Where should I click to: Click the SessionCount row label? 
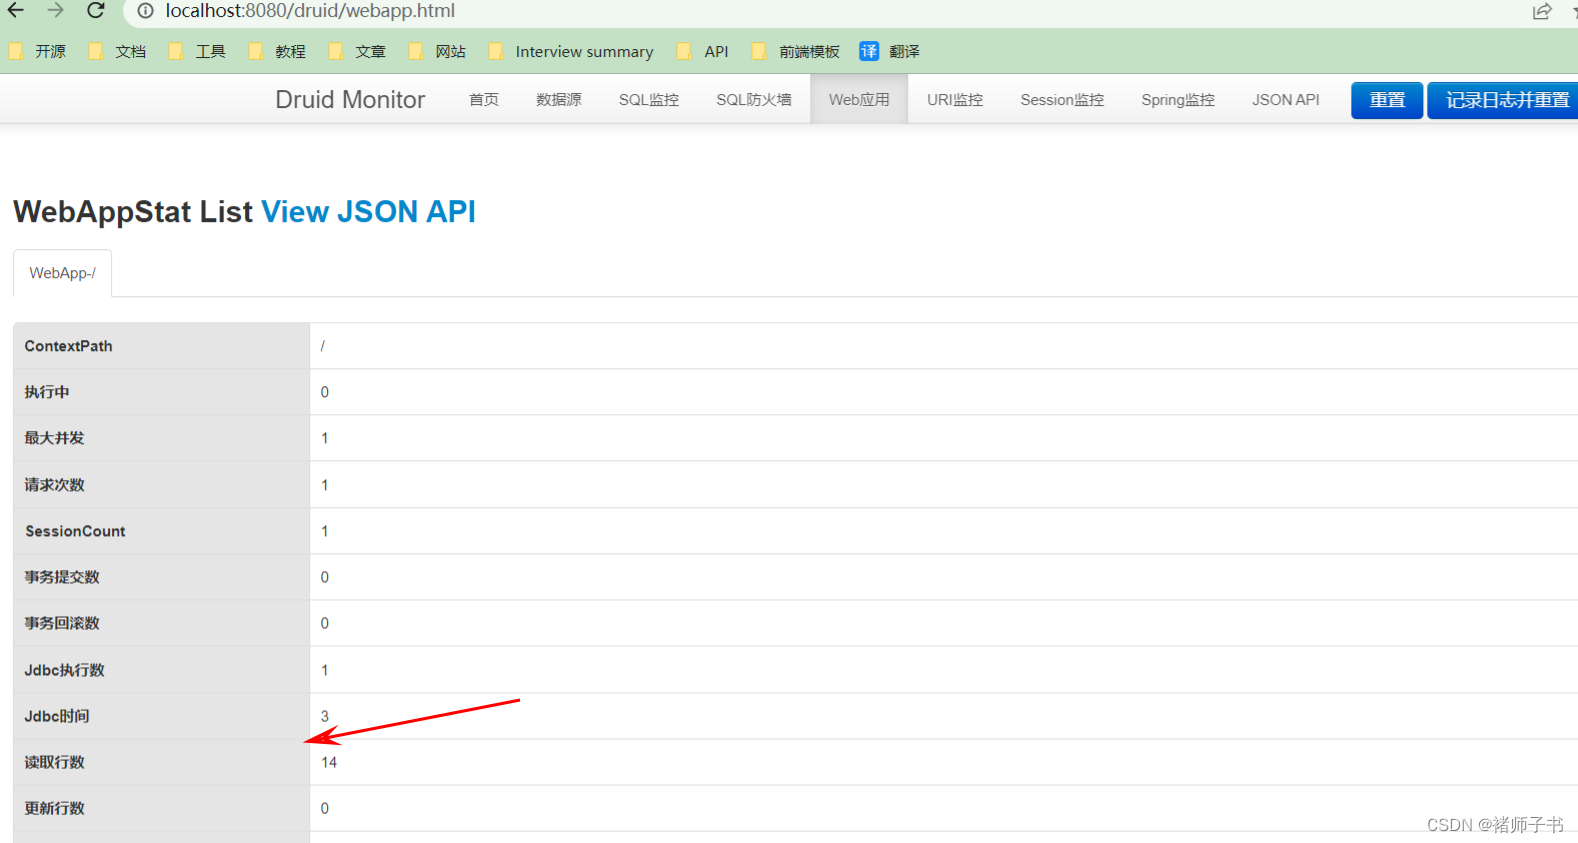click(x=75, y=531)
